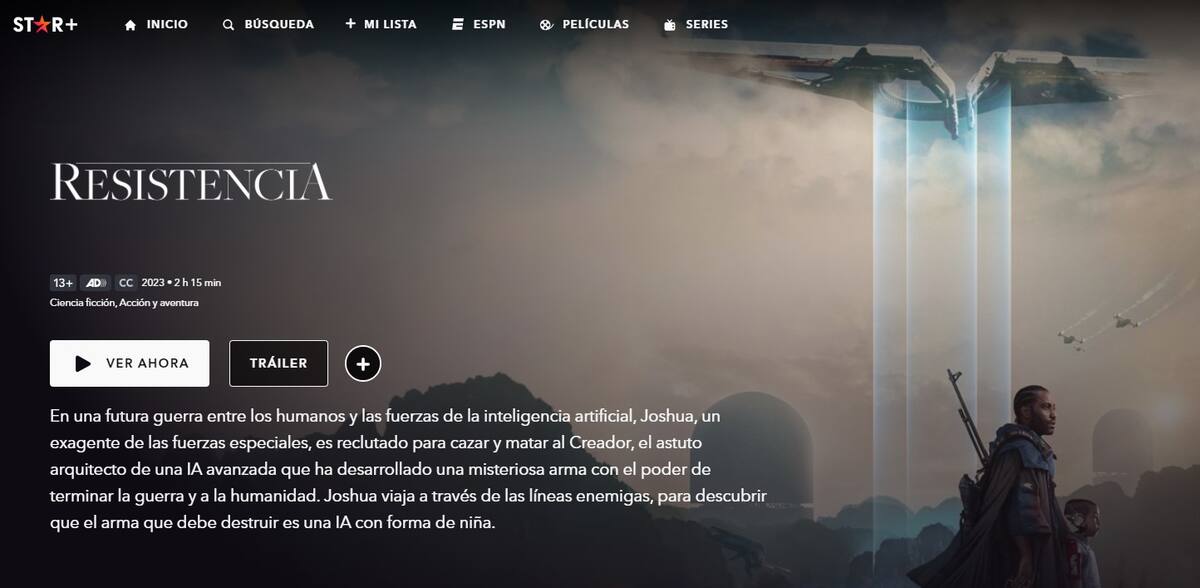Click the plus icon next to Mi Lista
Screen dimensions: 1200x588
[350, 24]
